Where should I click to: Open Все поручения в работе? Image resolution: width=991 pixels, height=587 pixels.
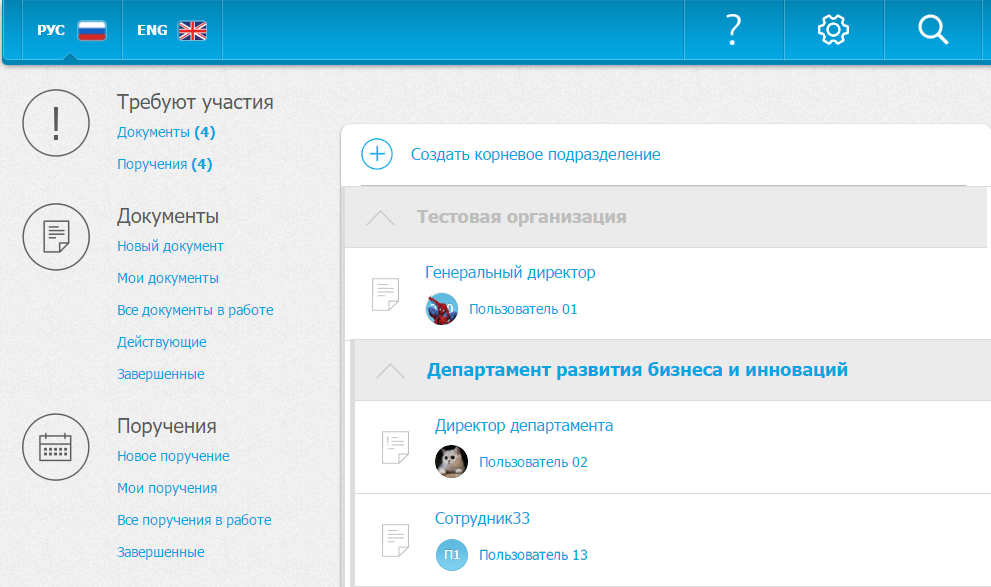click(194, 520)
